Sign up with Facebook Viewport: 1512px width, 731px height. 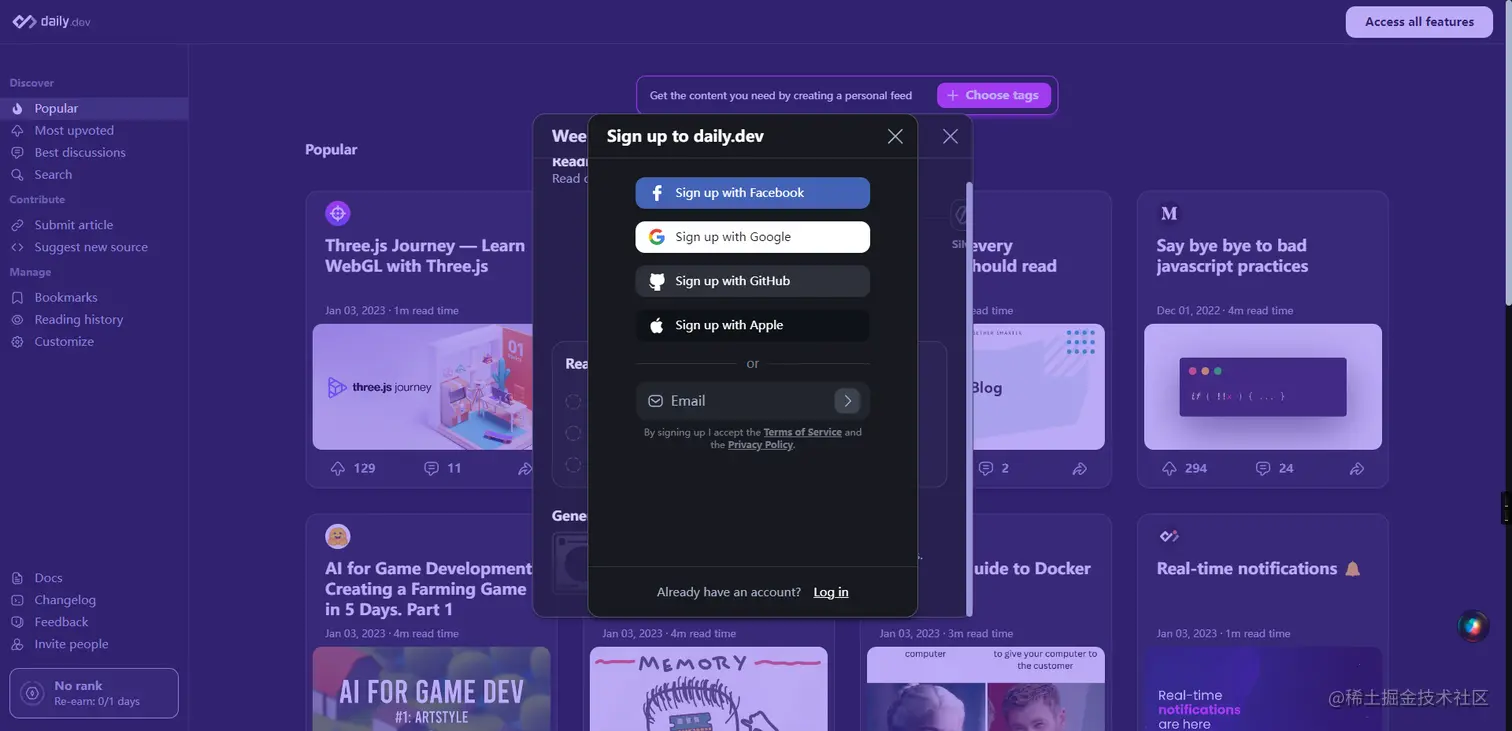click(752, 193)
